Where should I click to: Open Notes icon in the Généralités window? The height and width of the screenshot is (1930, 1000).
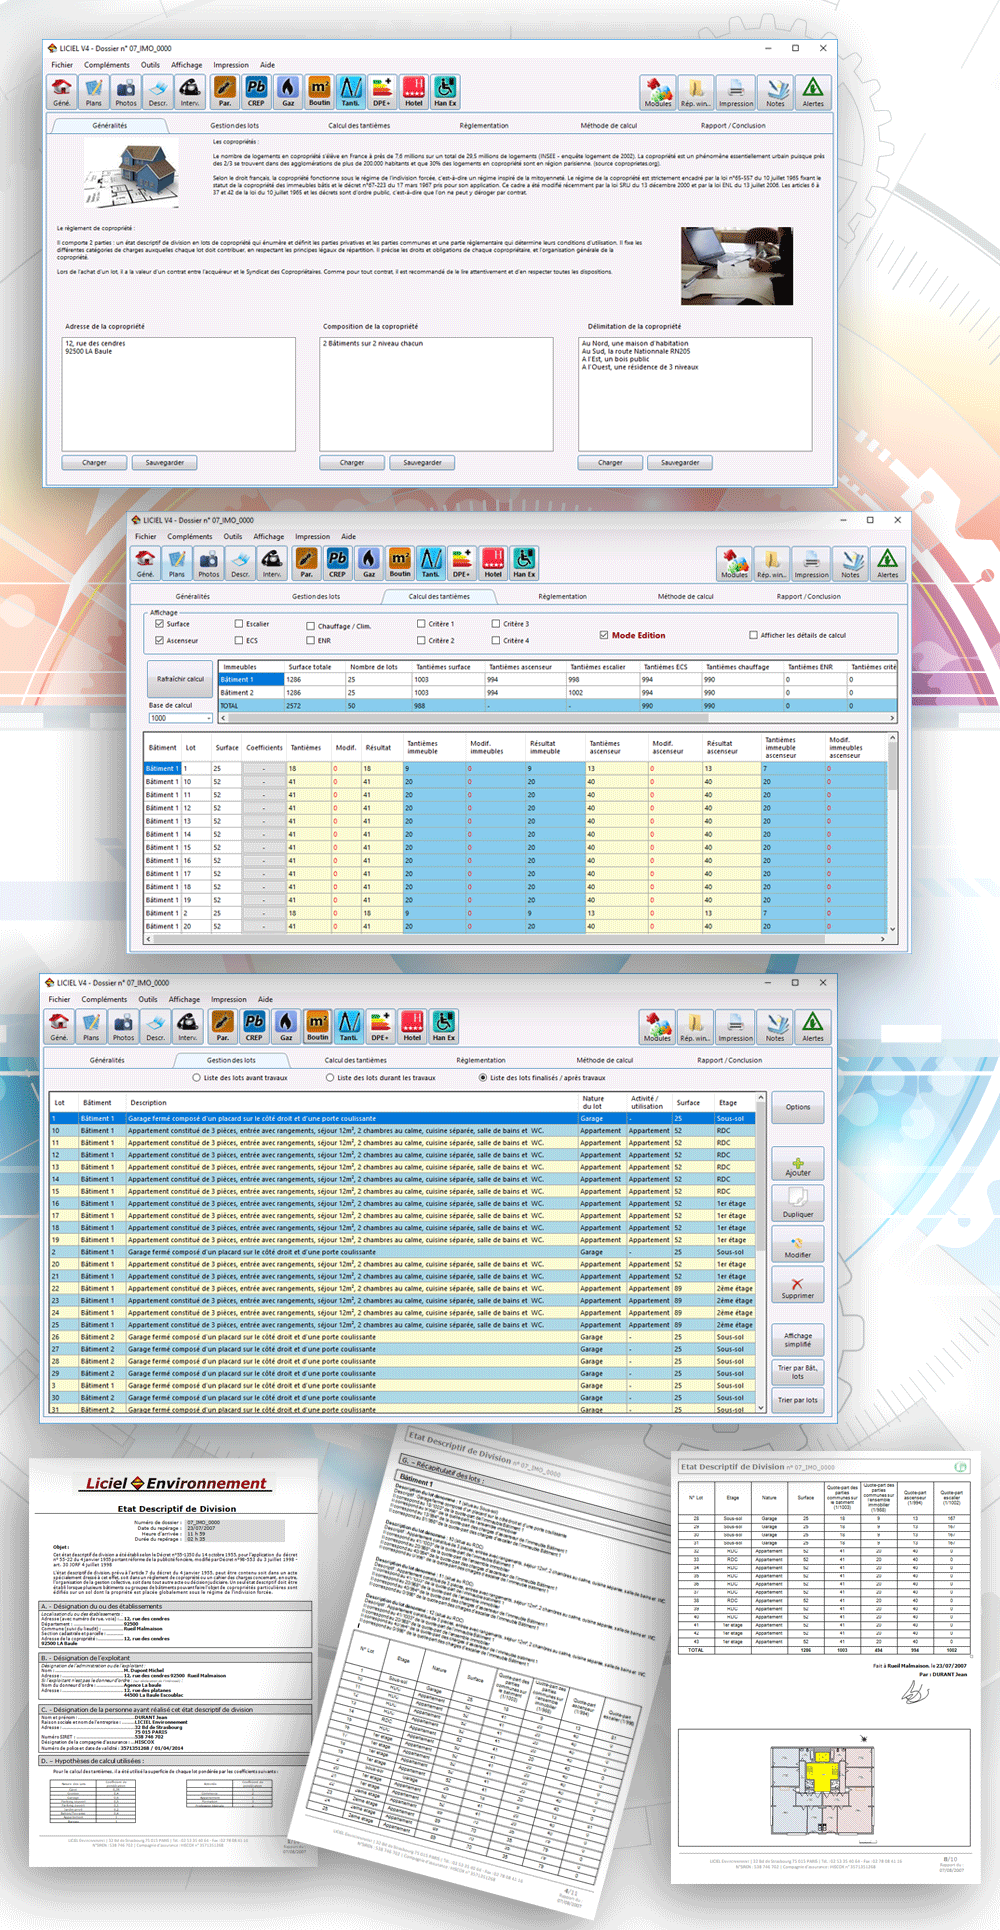point(775,91)
